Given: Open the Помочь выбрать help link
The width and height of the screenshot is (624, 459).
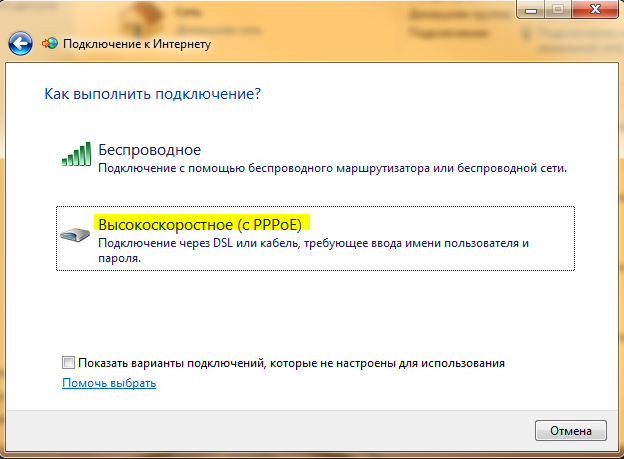Looking at the screenshot, I should tap(109, 383).
